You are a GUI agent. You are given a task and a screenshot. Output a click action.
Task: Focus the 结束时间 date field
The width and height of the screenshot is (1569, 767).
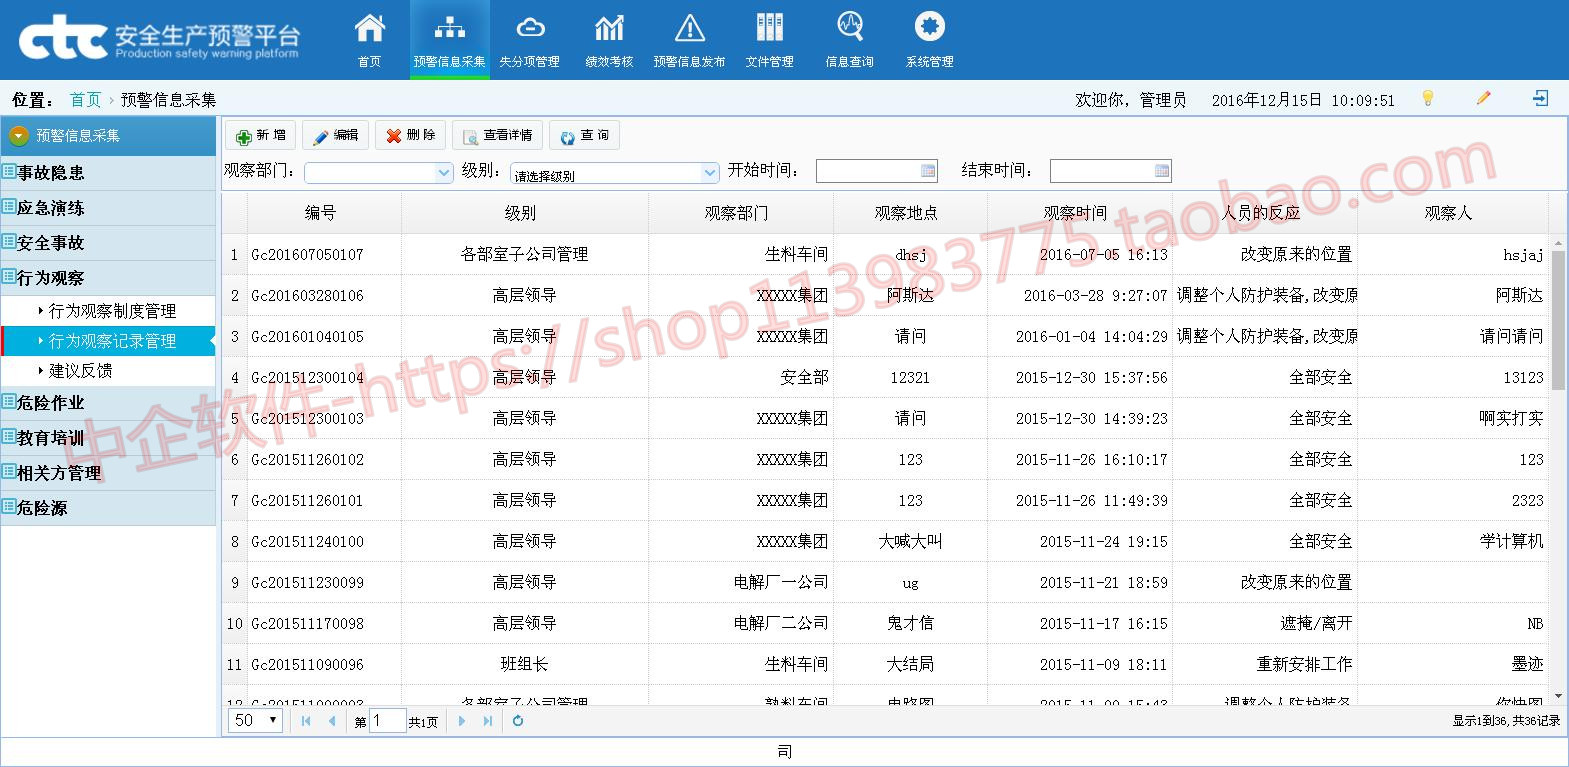point(1102,171)
